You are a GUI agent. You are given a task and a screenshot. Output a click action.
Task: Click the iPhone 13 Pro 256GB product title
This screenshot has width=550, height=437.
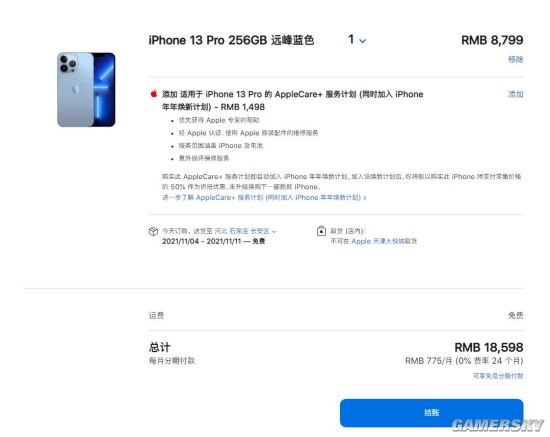[x=231, y=40]
